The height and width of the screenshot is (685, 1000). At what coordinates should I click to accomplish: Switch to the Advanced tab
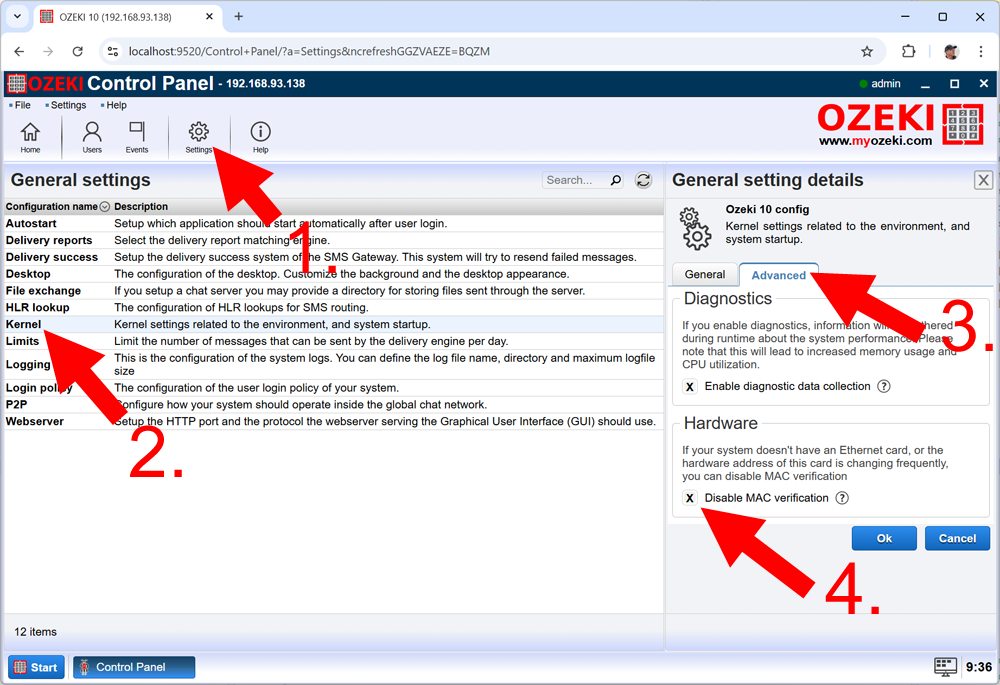coord(778,276)
